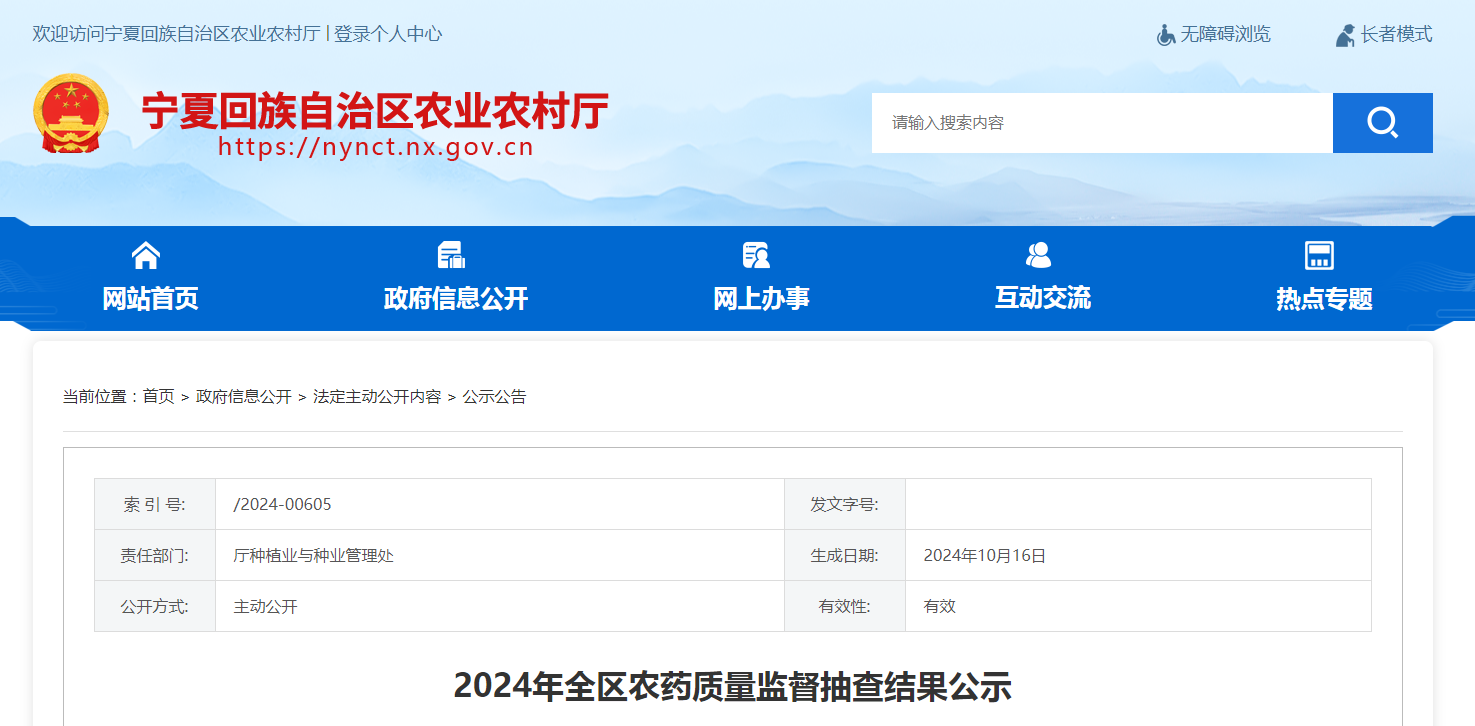Click the 政府信息公开 breadcrumb link
This screenshot has width=1475, height=726.
click(x=244, y=397)
